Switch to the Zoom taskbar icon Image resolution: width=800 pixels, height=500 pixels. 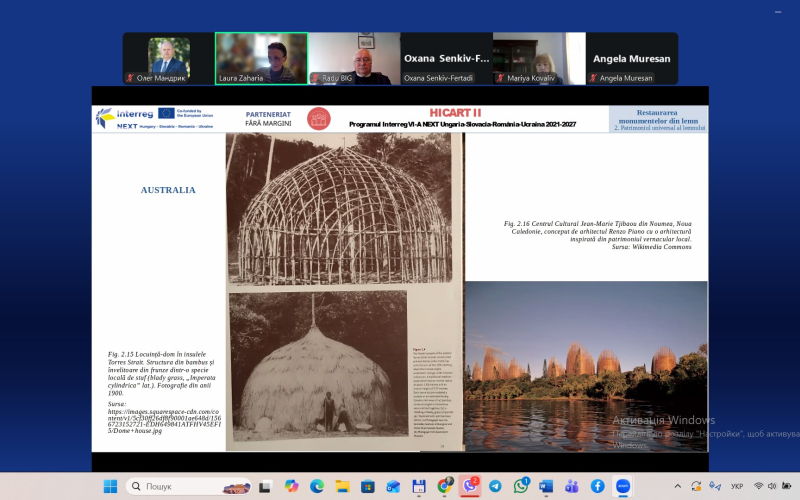[x=622, y=486]
